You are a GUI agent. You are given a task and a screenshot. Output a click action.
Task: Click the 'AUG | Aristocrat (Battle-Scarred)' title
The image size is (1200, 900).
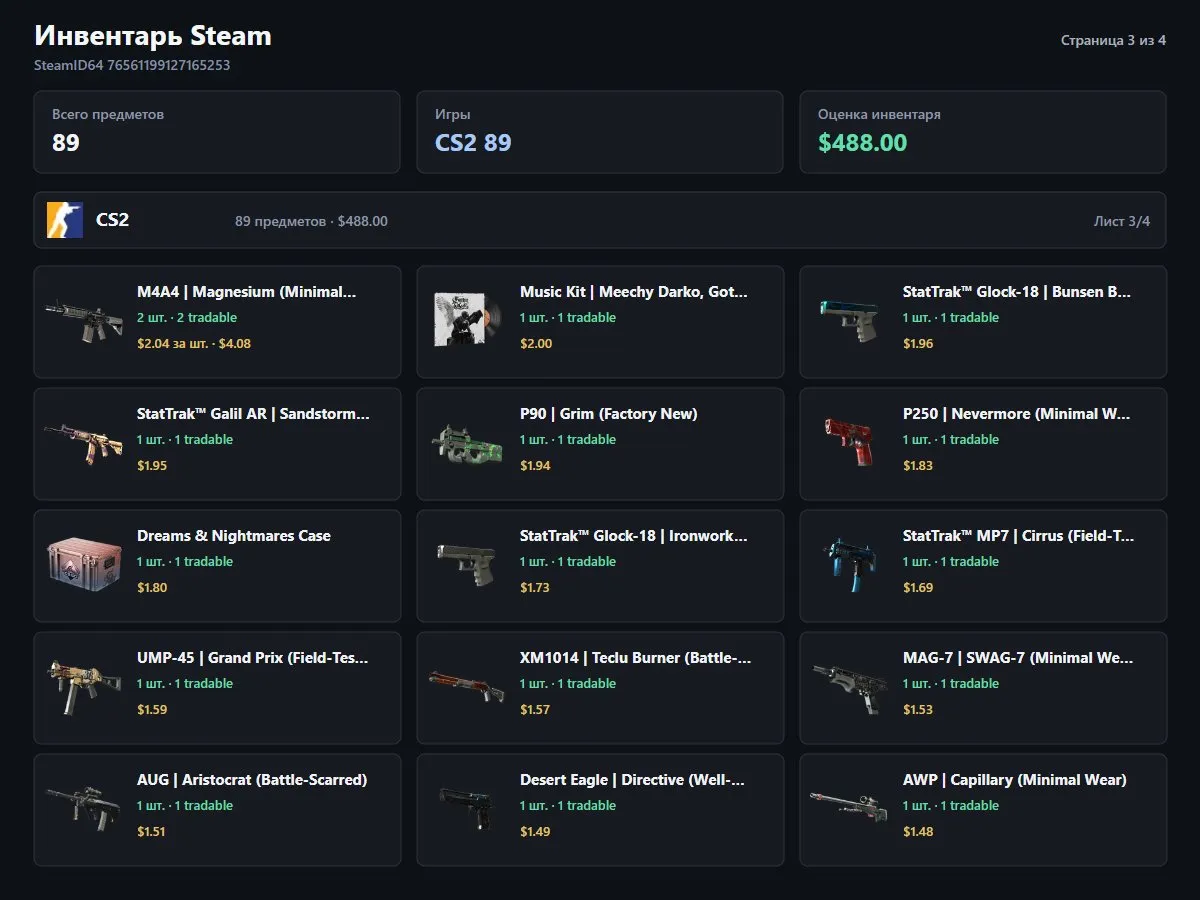[x=252, y=780]
